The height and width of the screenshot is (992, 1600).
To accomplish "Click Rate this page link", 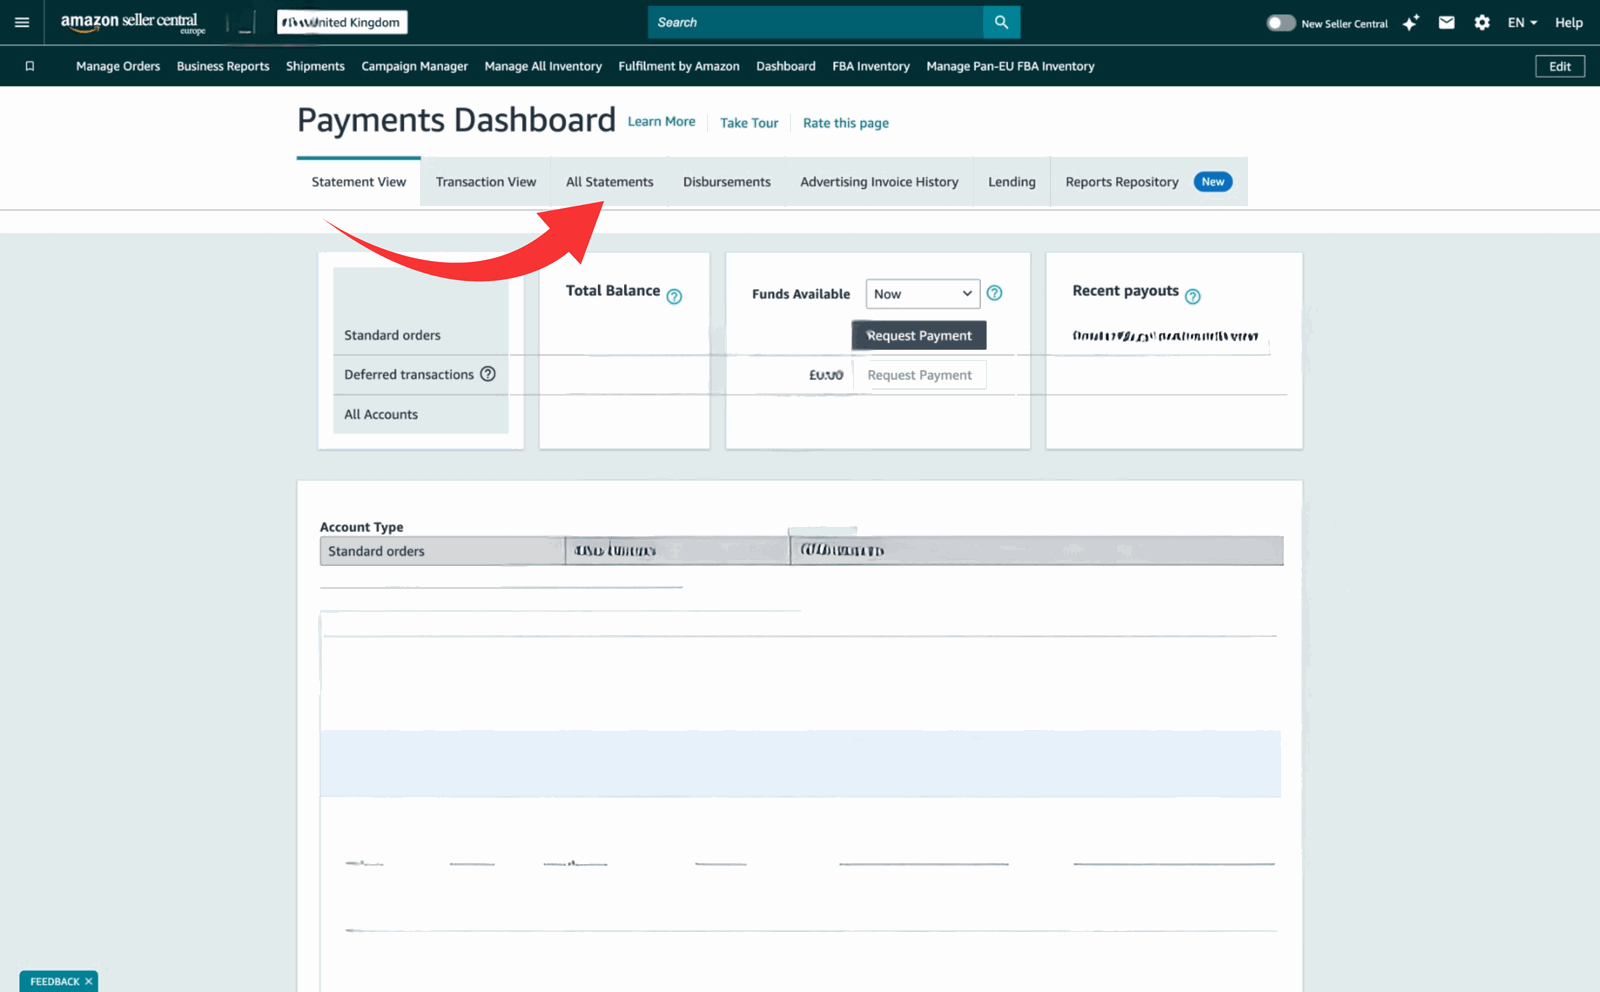I will 846,123.
